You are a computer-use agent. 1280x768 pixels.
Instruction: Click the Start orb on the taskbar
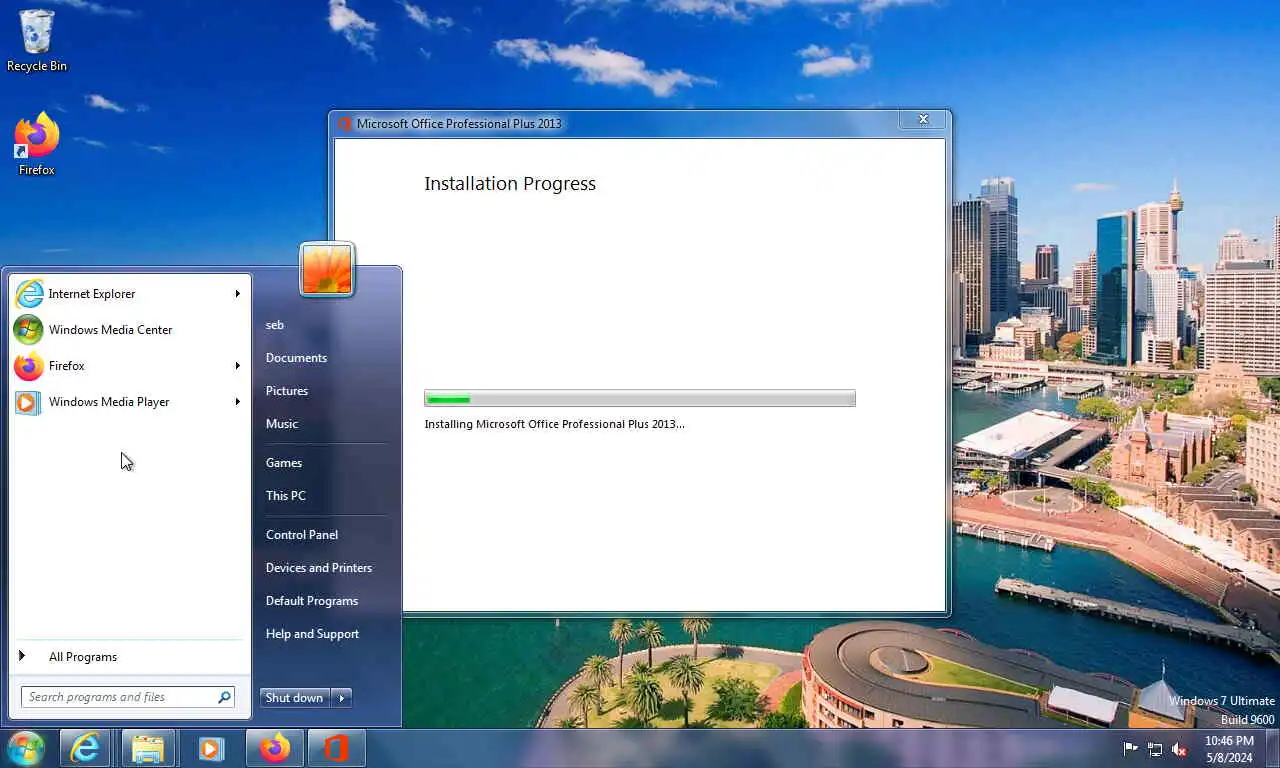point(25,748)
